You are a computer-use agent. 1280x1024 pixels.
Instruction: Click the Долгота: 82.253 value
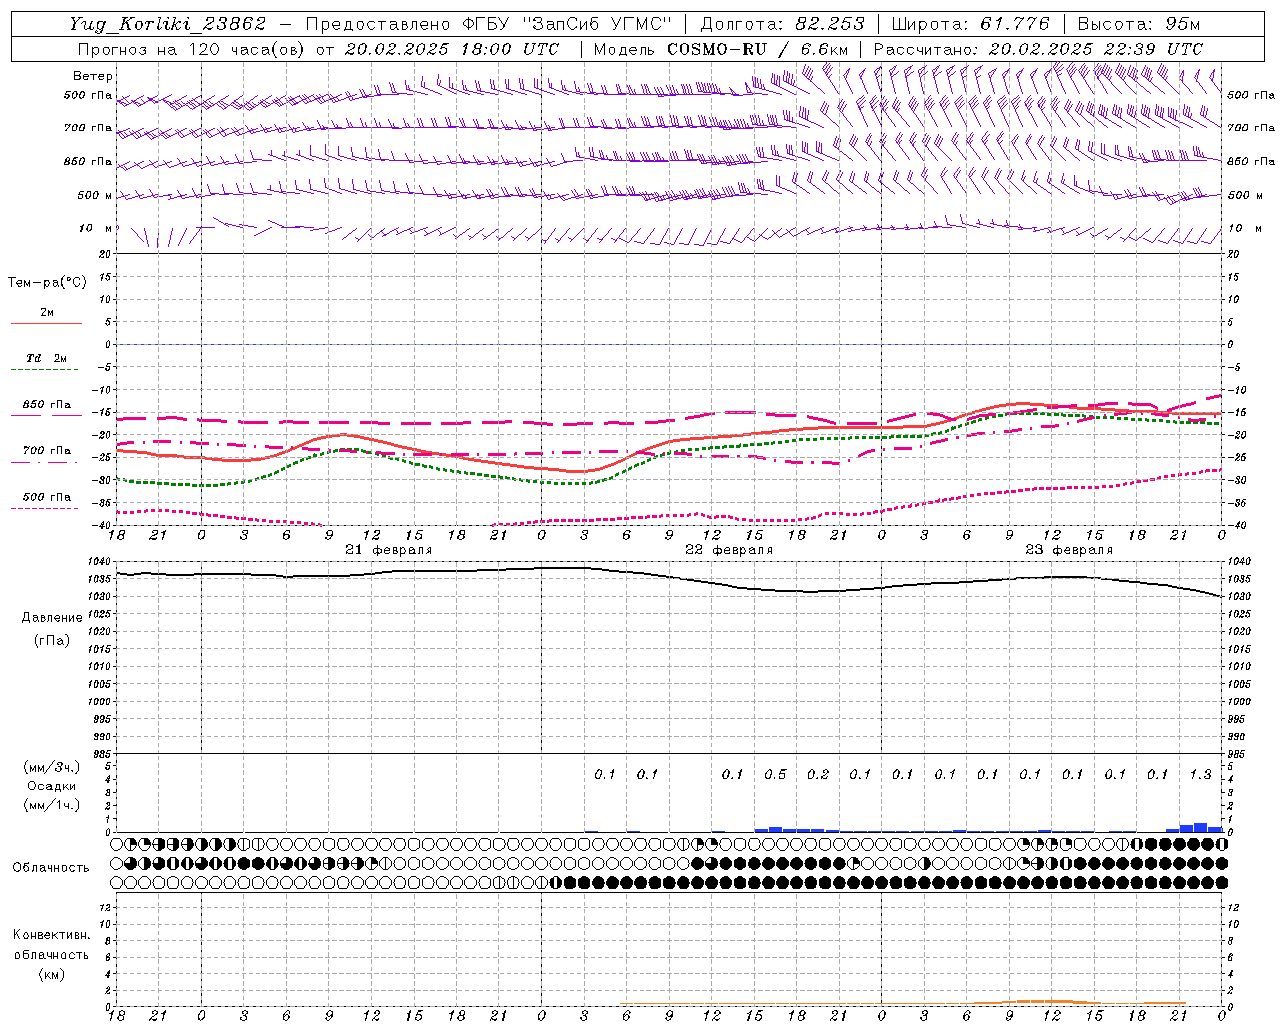pyautogui.click(x=783, y=24)
